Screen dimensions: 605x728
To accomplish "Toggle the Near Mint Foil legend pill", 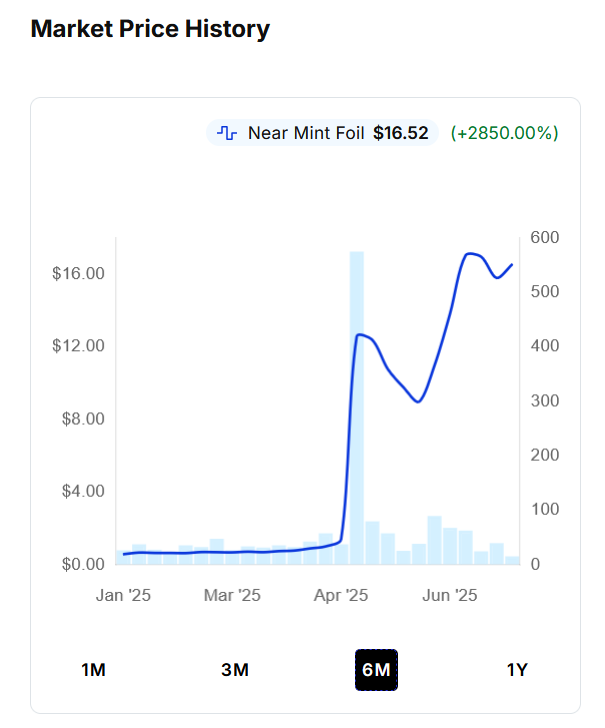I will [322, 133].
